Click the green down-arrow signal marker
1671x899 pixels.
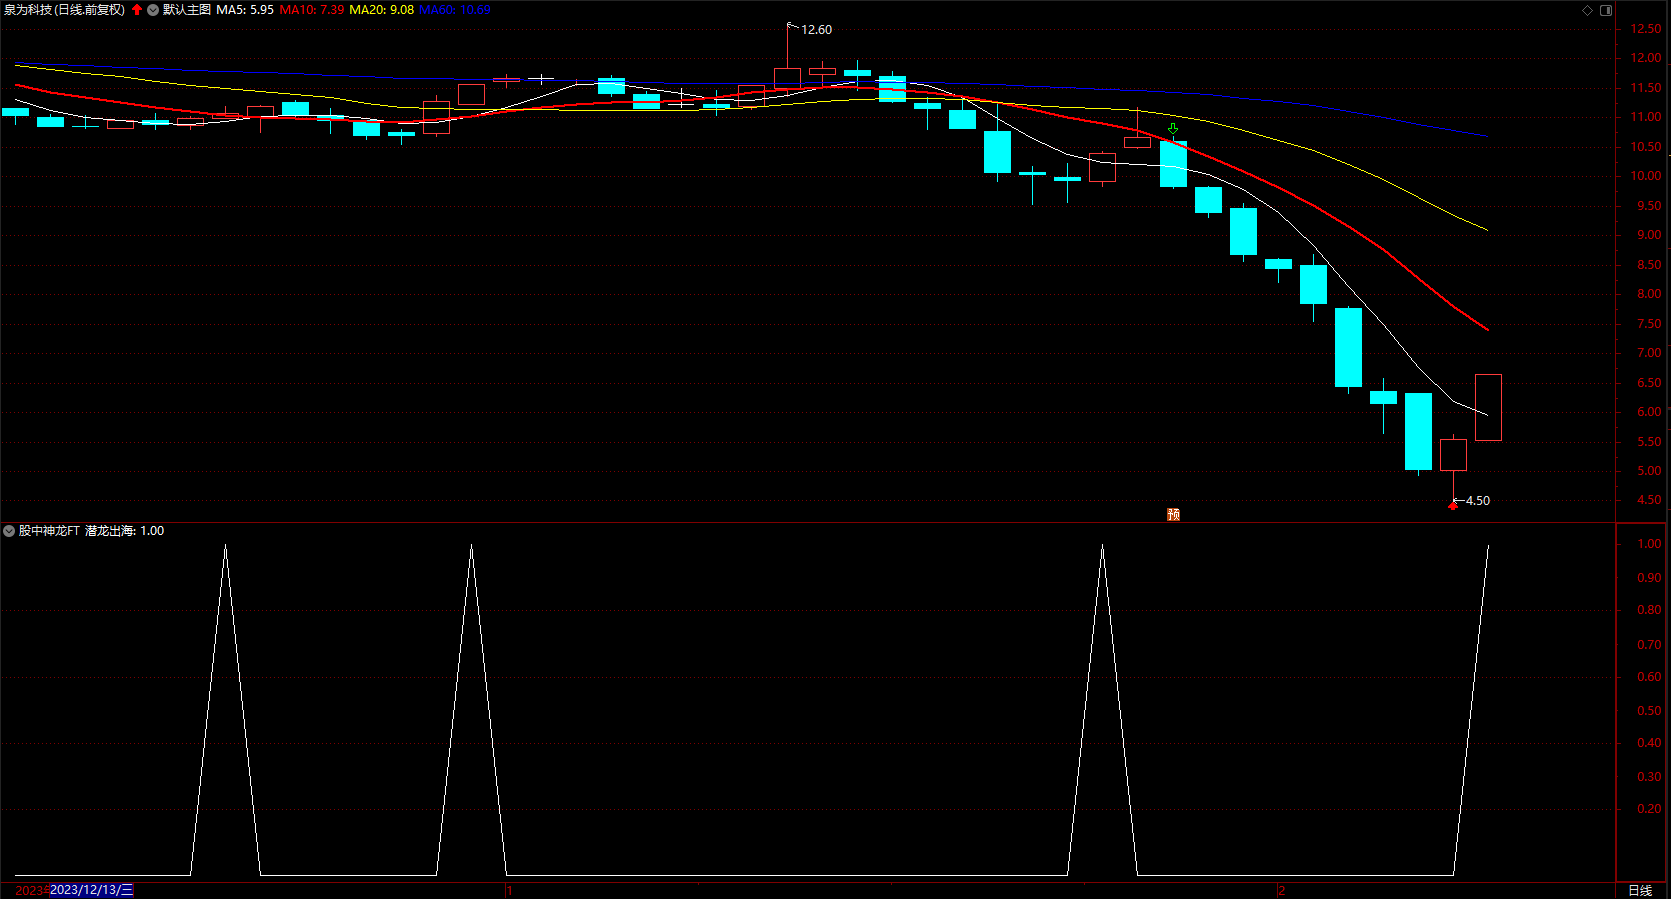click(x=1173, y=129)
